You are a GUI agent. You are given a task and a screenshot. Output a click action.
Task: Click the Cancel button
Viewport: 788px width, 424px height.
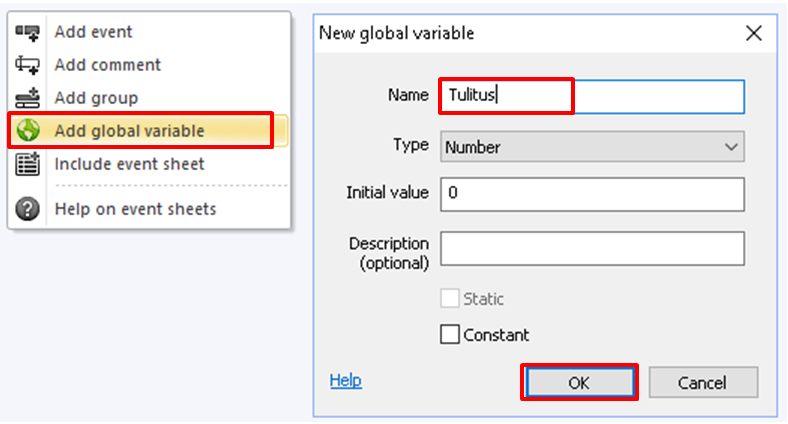click(x=703, y=383)
